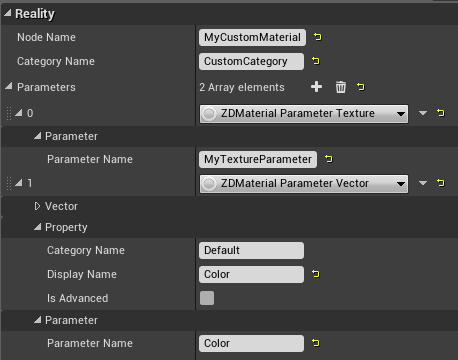Empty the Parameters array with trash icon
This screenshot has height=360, width=458.
point(341,87)
